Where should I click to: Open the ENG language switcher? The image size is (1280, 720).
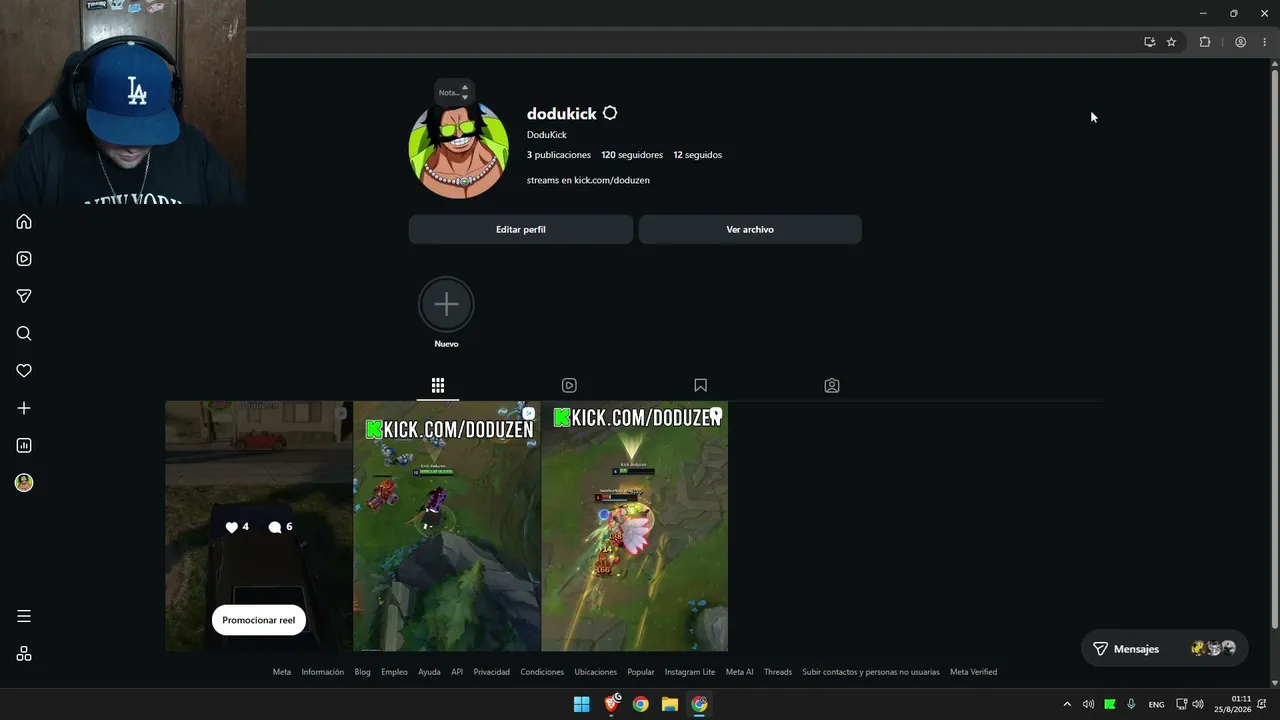coord(1156,705)
